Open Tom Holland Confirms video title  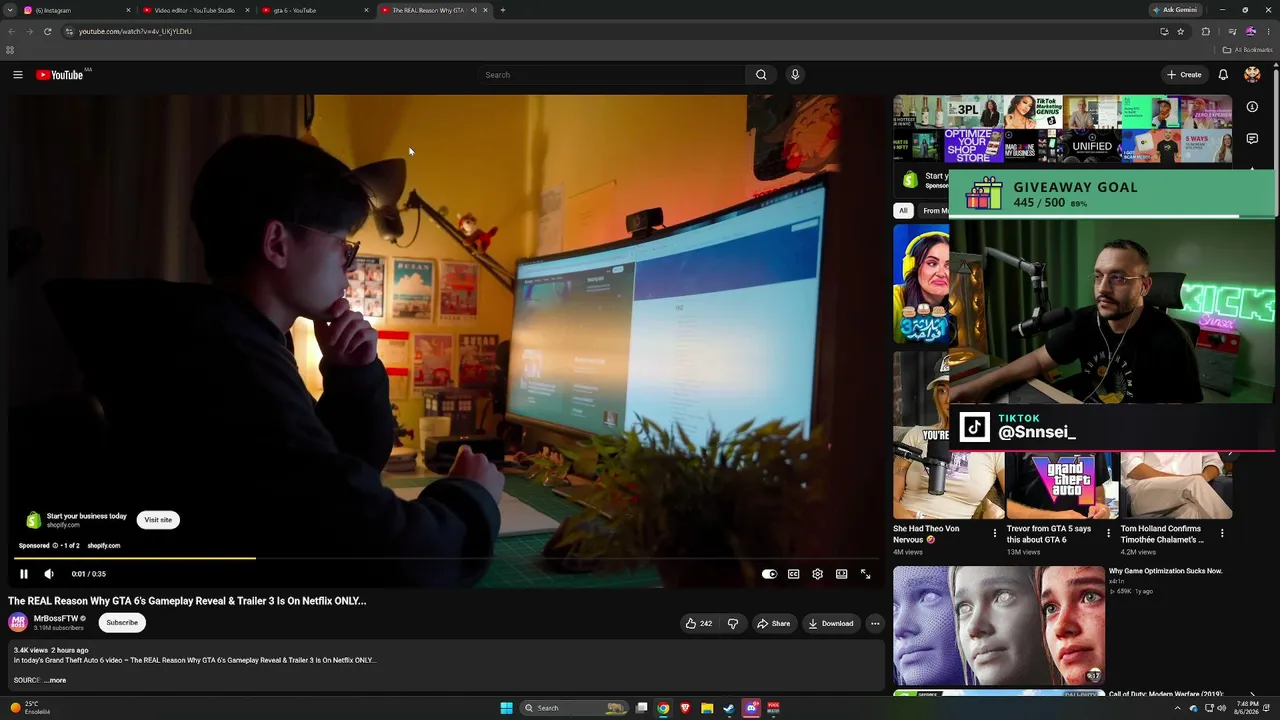tap(1162, 534)
